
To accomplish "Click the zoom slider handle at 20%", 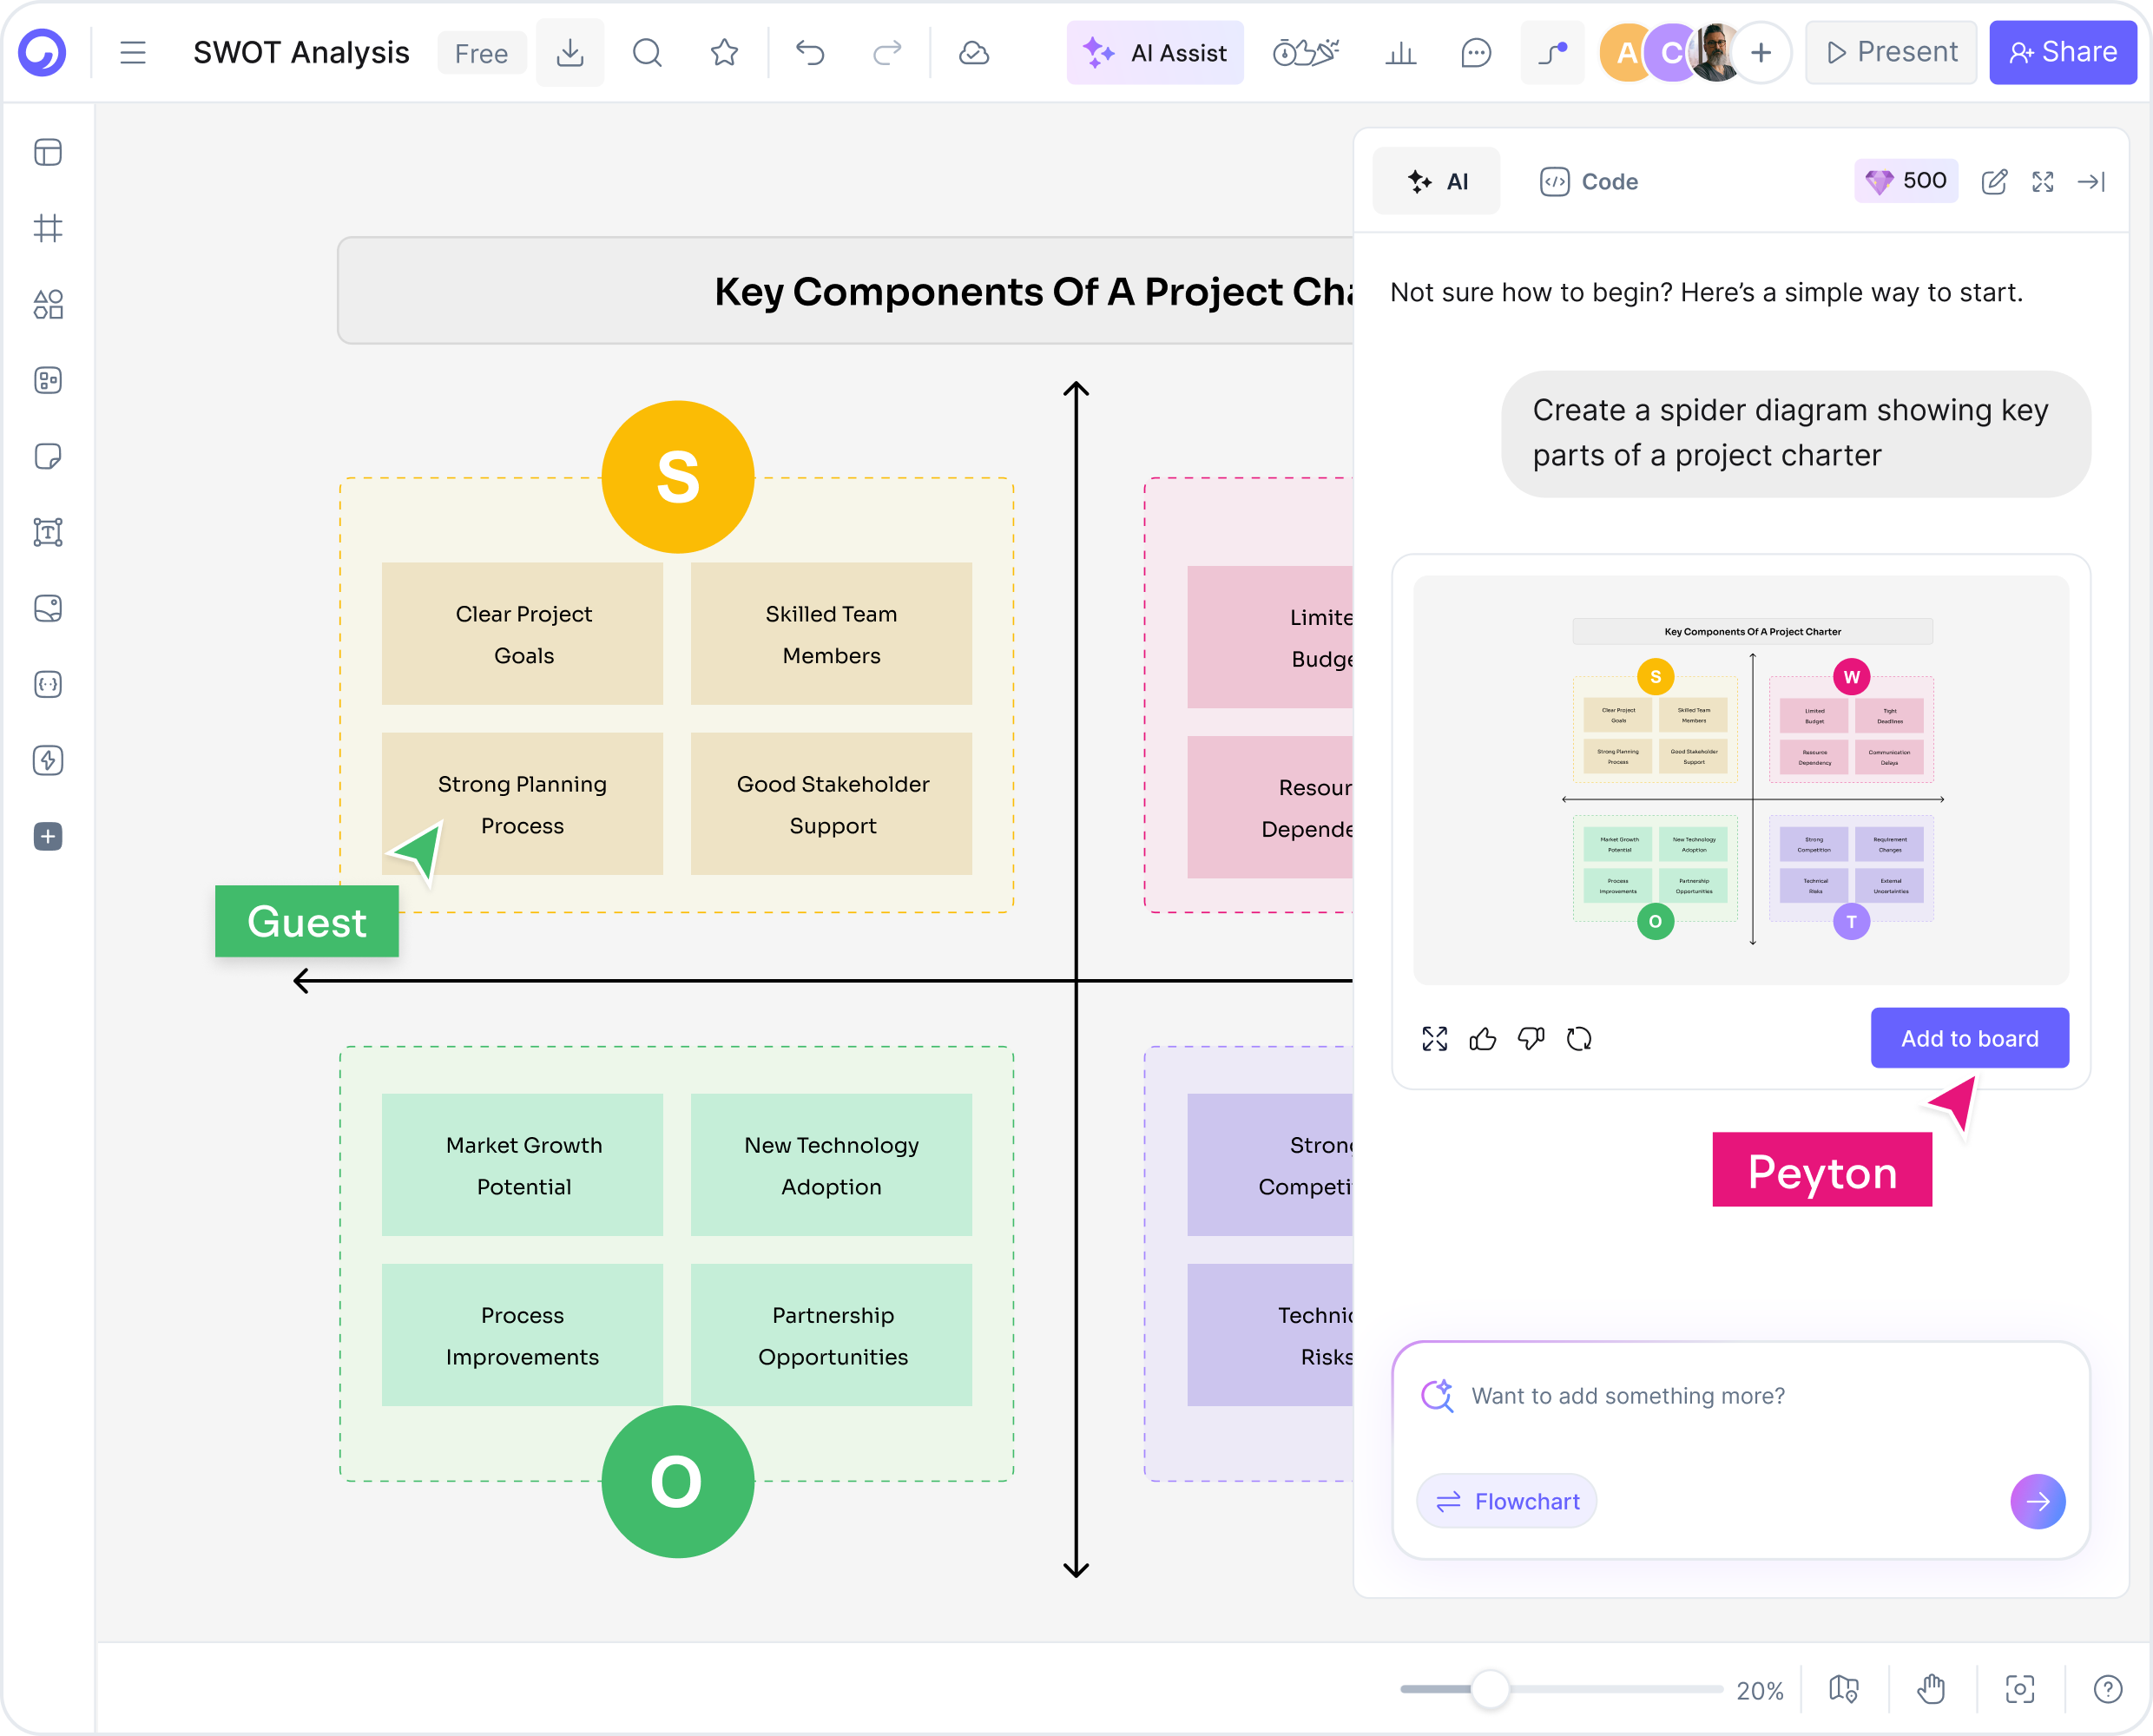I will 1490,1689.
